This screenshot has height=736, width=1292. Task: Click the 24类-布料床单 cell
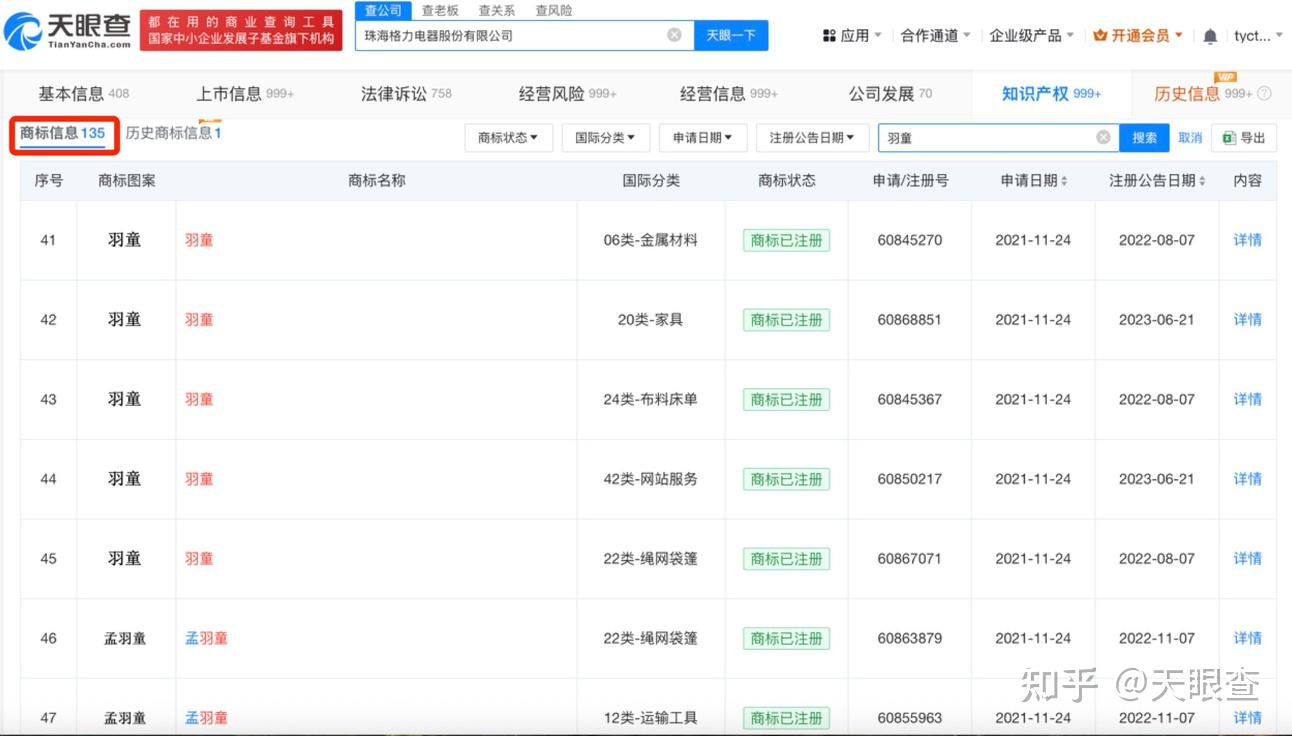pos(650,399)
